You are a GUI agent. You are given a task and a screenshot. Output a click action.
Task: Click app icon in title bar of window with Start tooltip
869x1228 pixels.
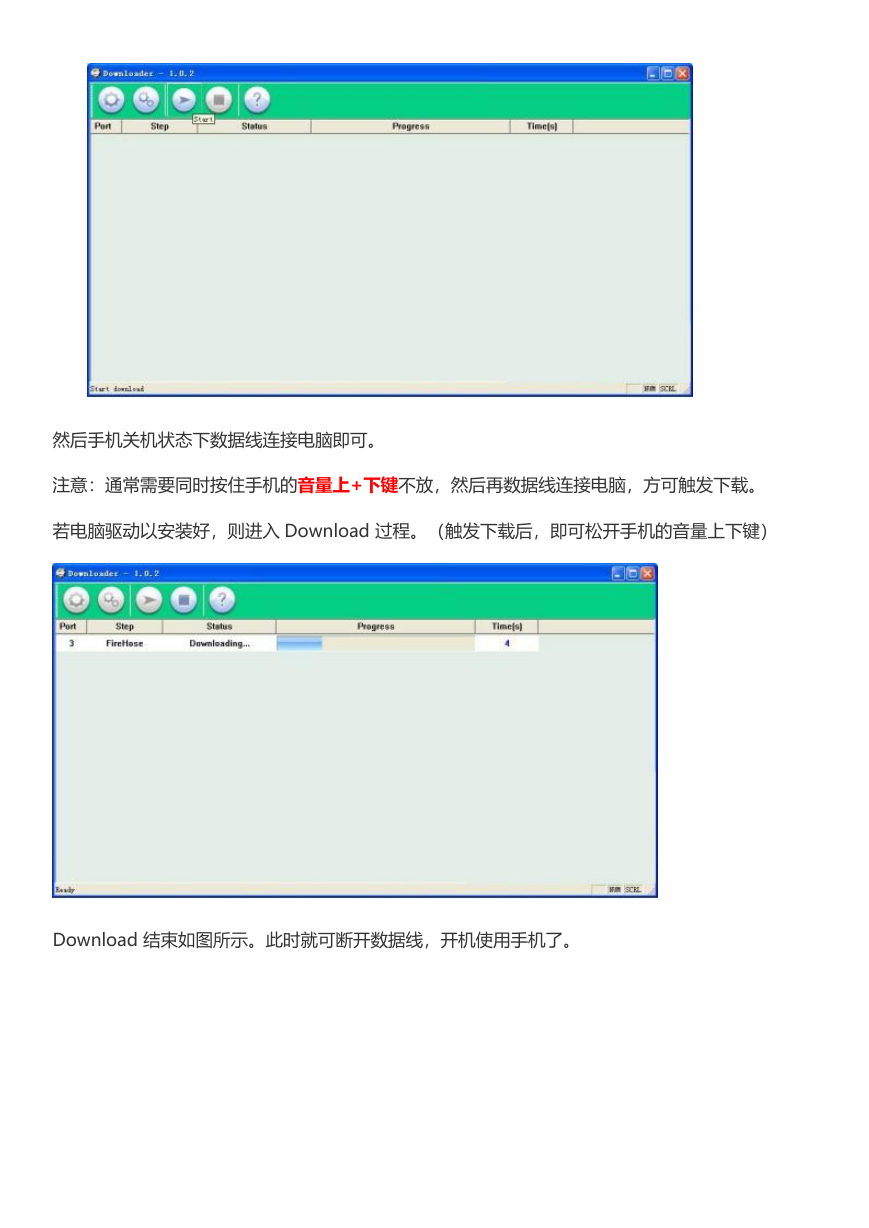click(x=96, y=73)
